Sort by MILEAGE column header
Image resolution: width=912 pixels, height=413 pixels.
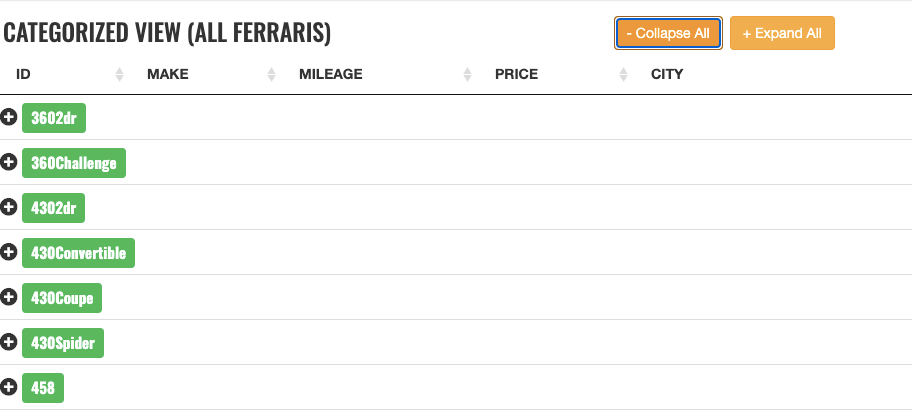330,74
